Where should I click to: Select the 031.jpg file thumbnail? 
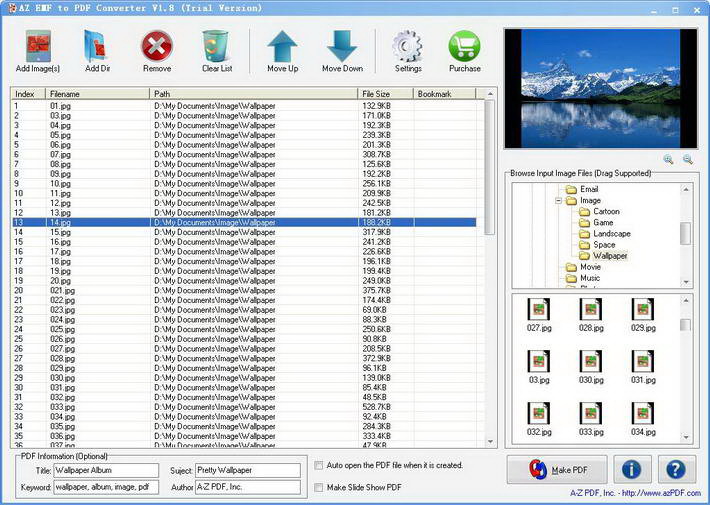tap(643, 367)
